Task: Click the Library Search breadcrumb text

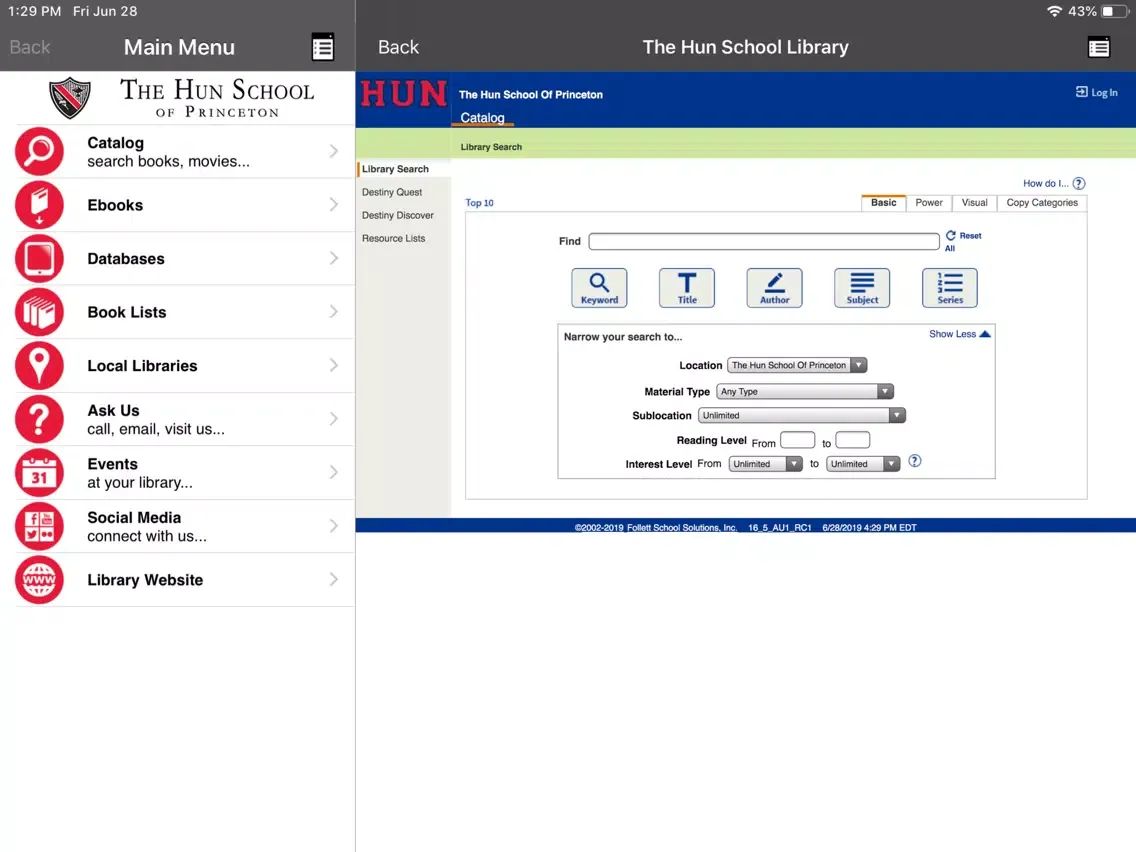Action: [x=491, y=147]
